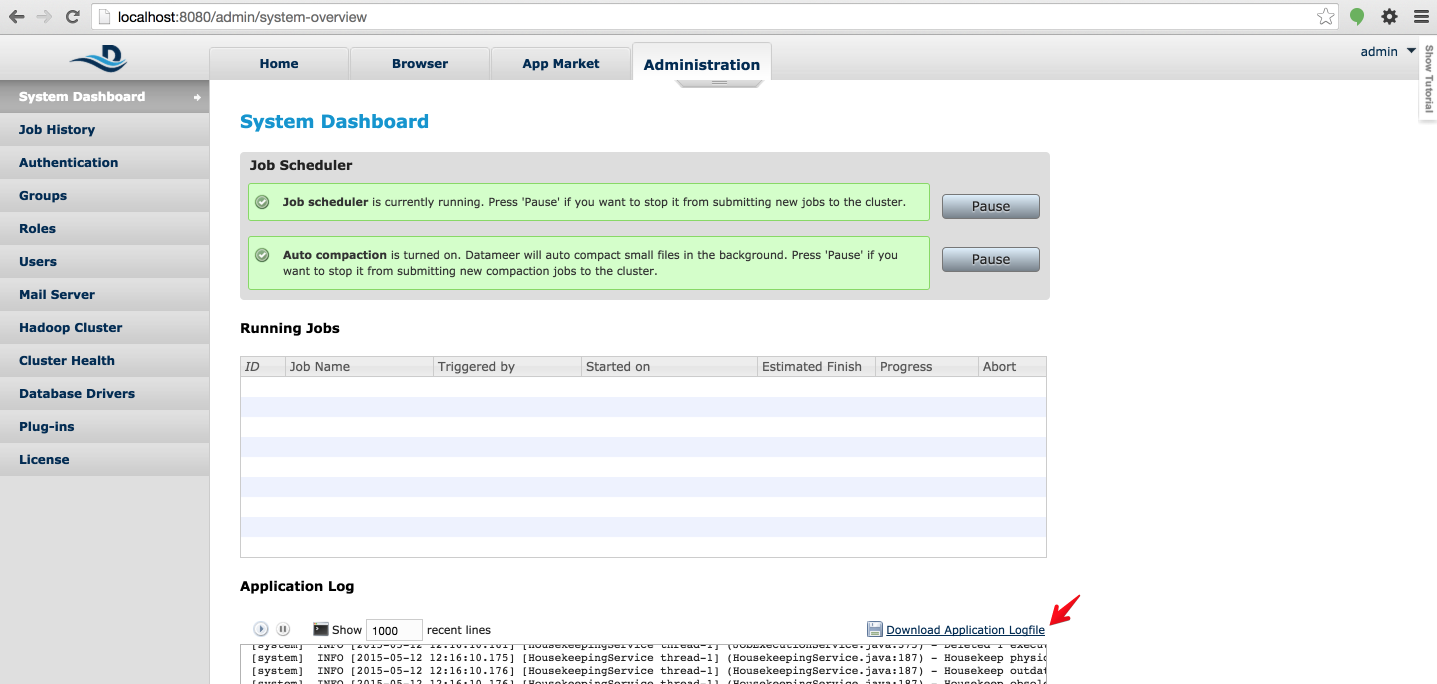
Task: Open the Show Tutorial side panel
Action: [x=1428, y=78]
